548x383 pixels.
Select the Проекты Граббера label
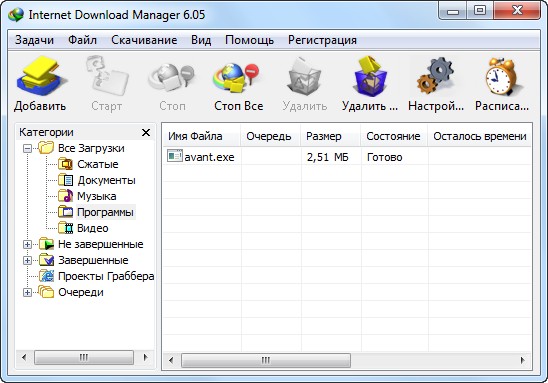pos(106,276)
